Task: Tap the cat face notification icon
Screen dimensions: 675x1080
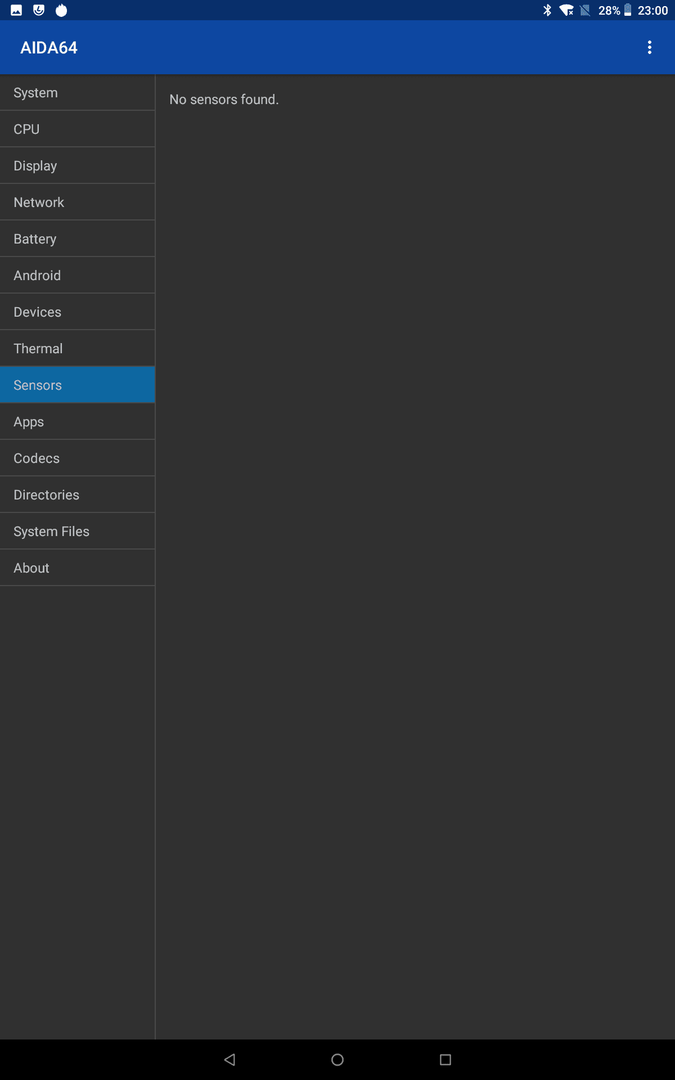Action: click(x=39, y=10)
